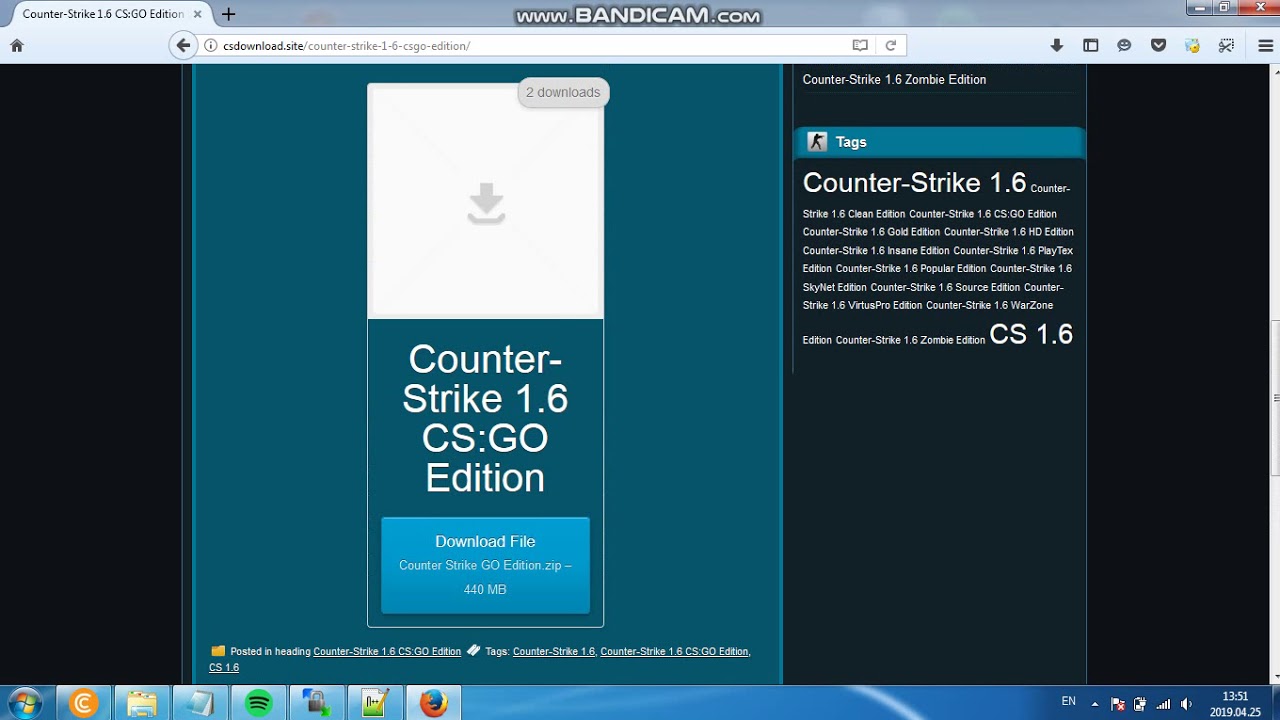The width and height of the screenshot is (1280, 720).
Task: Open Counter-Strike 1.6 Source Edition tag
Action: 945,287
